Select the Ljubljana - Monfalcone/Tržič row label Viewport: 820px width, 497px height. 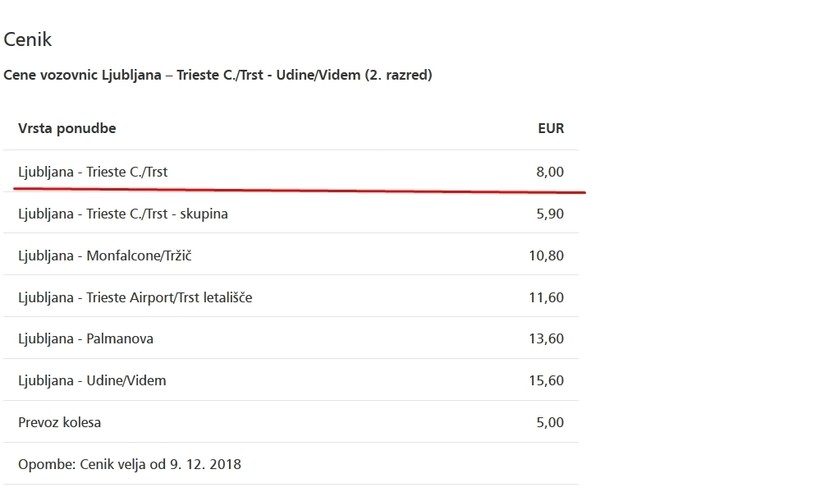pyautogui.click(x=105, y=256)
